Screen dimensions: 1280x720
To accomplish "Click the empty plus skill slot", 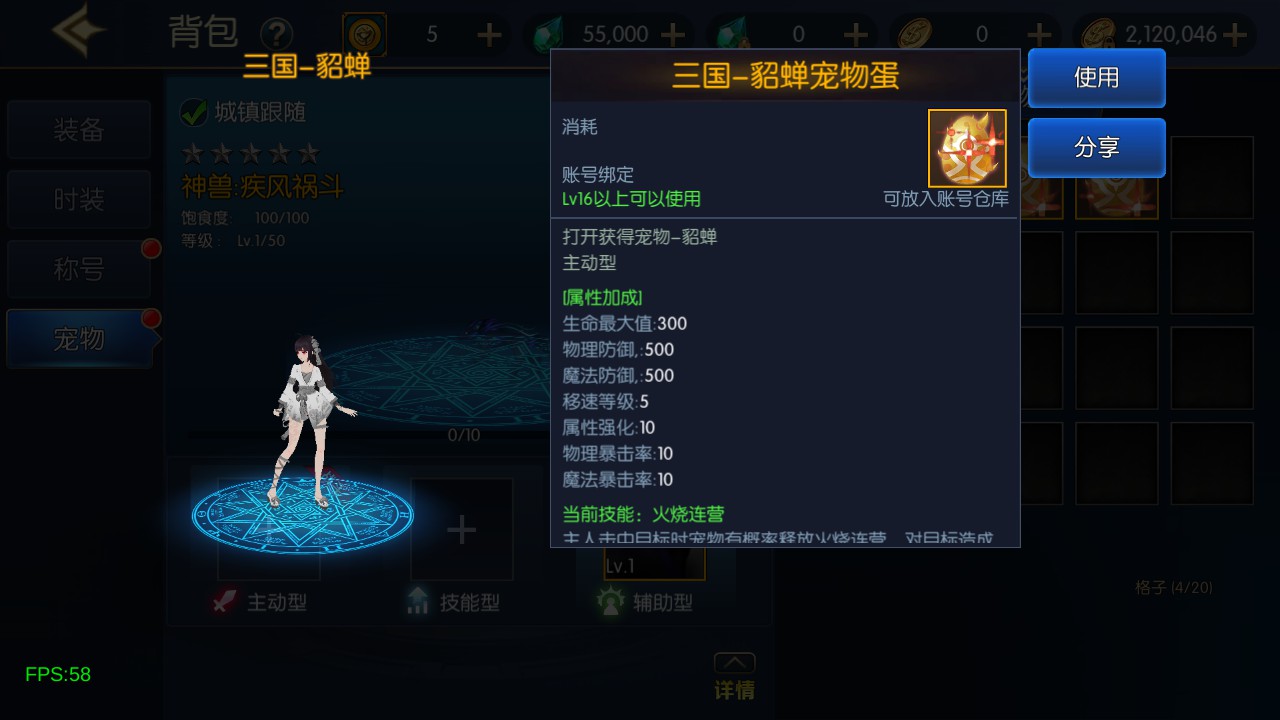I will (x=461, y=530).
